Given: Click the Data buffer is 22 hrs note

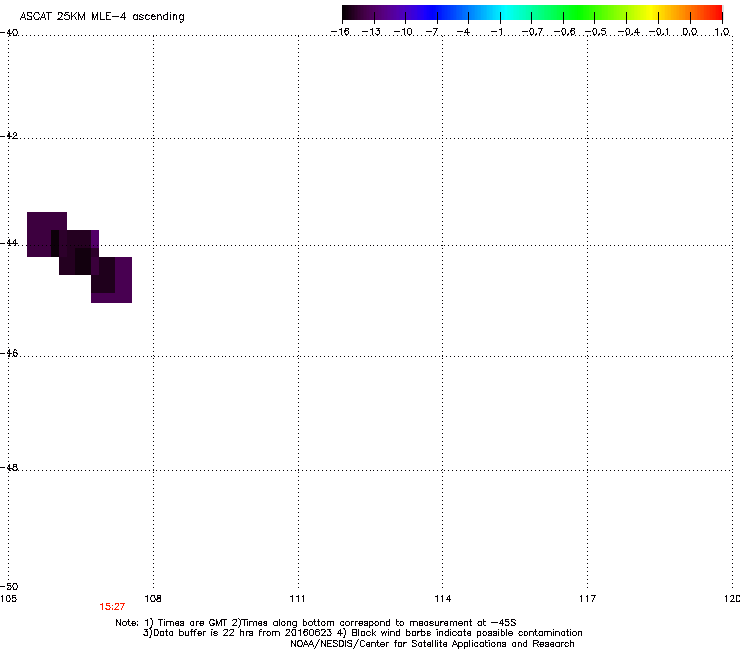Looking at the screenshot, I should click(362, 633).
